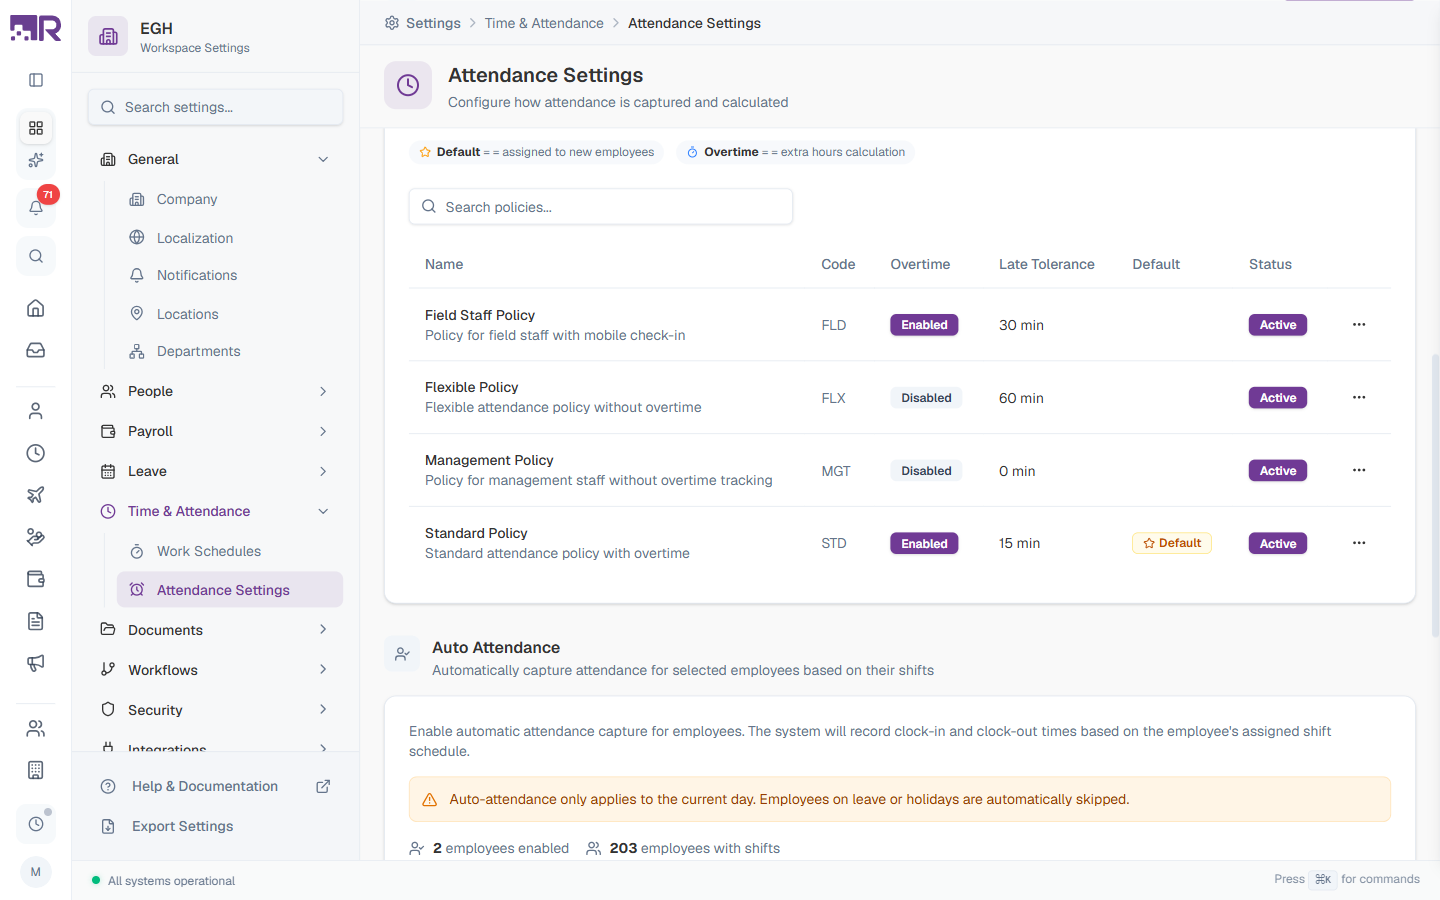Screen dimensions: 1440x900
Task: Collapse the General section chevron
Action: click(x=323, y=159)
